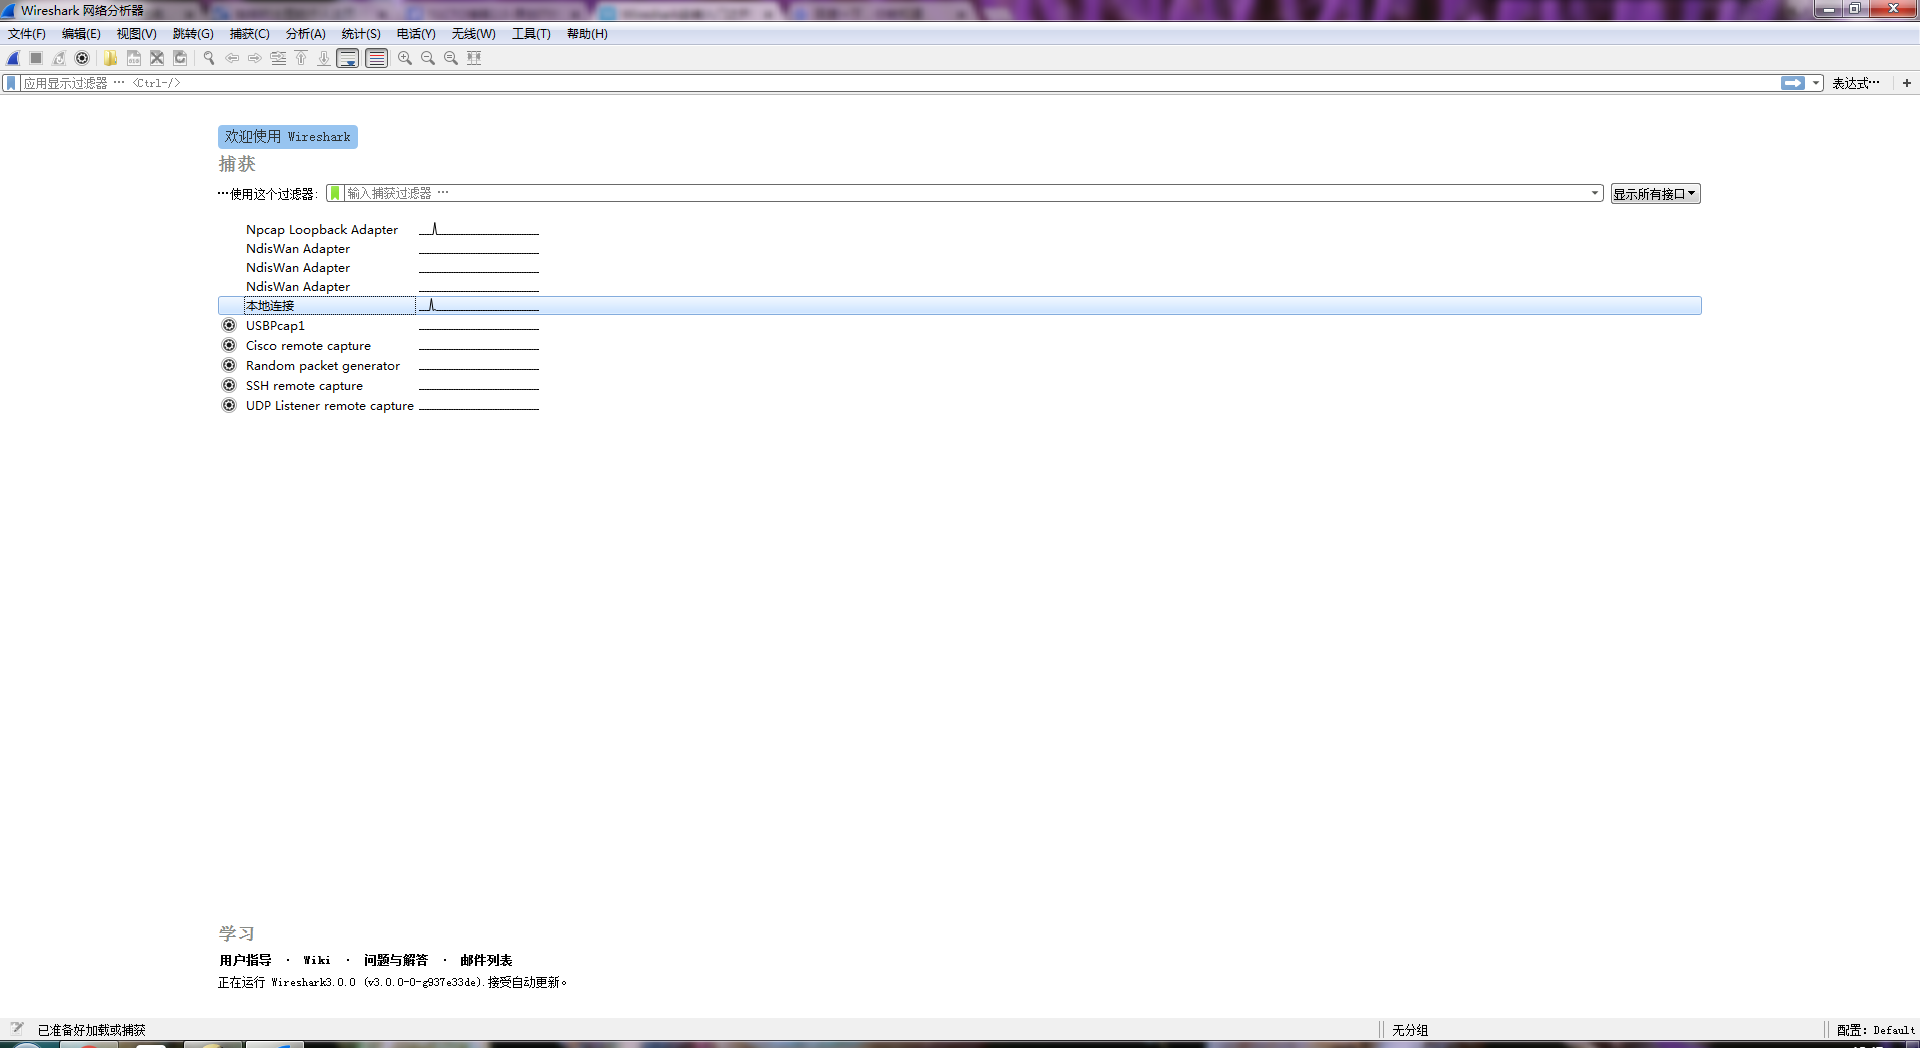
Task: Jump to last packet icon
Action: (x=324, y=58)
